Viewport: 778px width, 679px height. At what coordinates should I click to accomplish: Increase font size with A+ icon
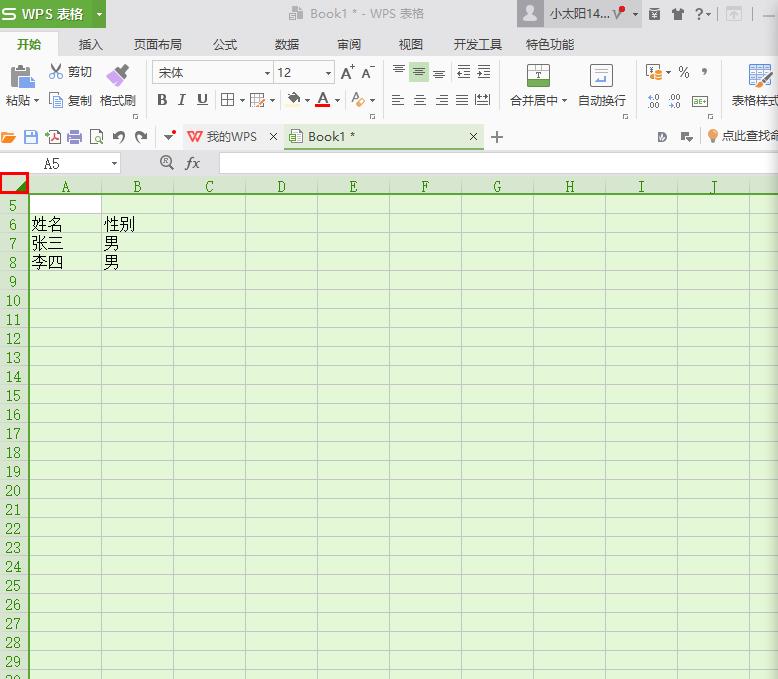point(347,73)
